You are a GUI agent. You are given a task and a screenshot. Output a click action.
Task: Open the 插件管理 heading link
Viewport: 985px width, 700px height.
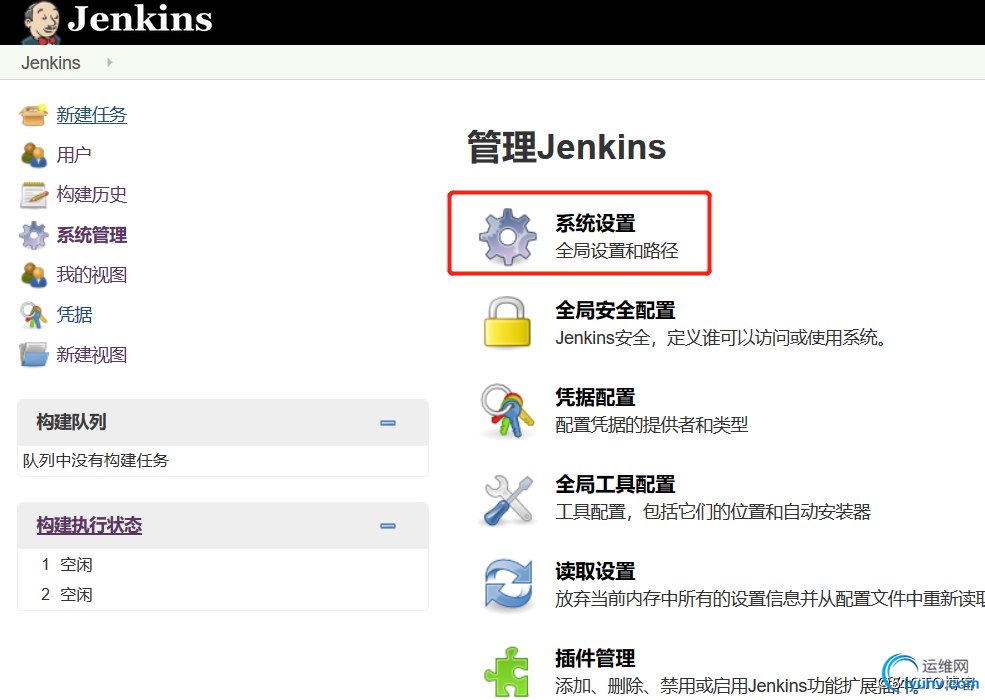pyautogui.click(x=595, y=659)
